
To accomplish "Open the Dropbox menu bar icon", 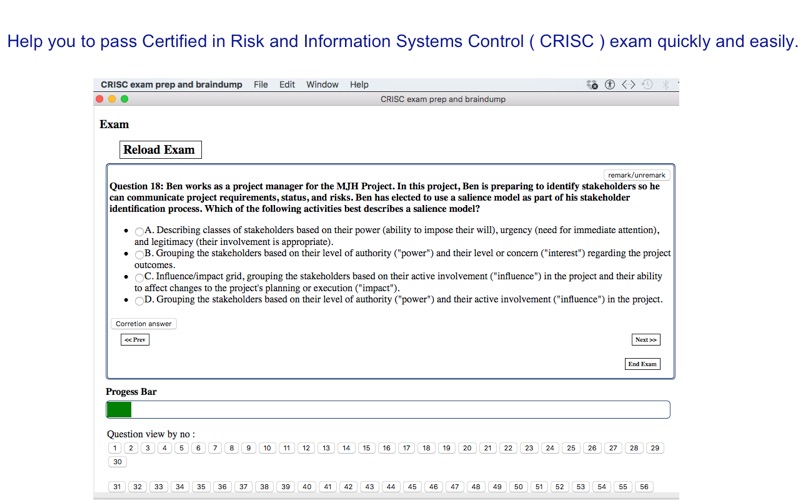I will [592, 85].
